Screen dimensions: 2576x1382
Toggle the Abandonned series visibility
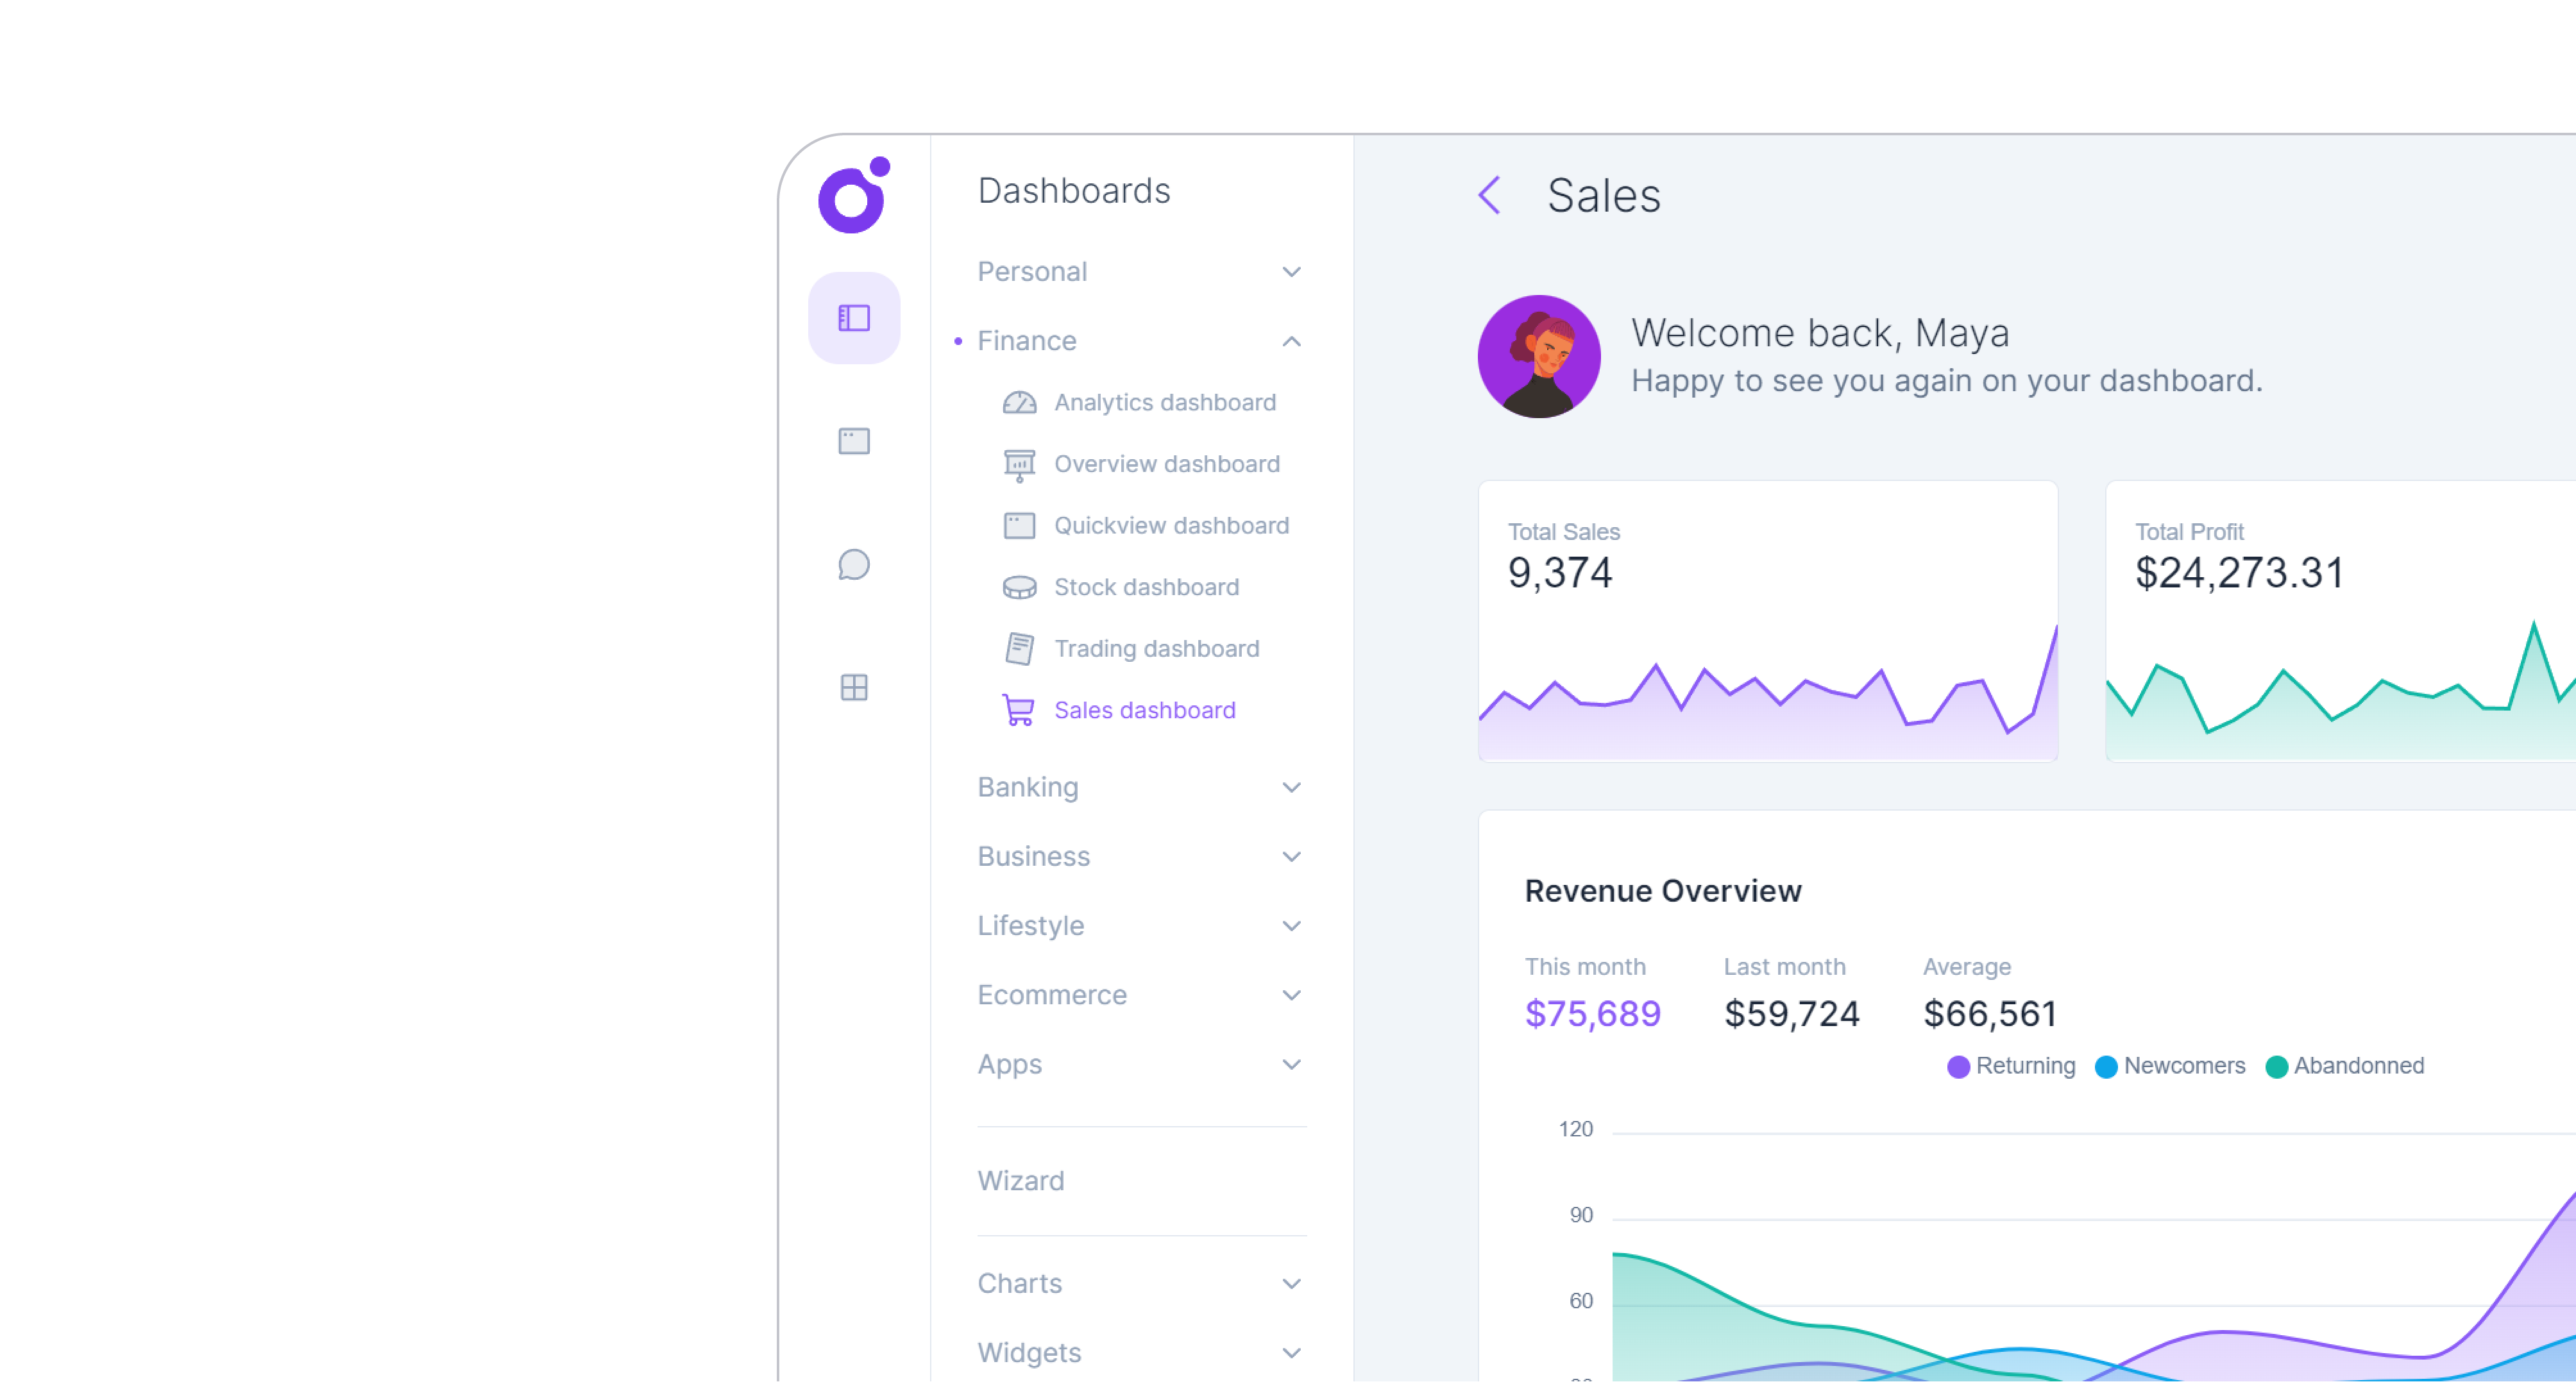(x=2344, y=1066)
